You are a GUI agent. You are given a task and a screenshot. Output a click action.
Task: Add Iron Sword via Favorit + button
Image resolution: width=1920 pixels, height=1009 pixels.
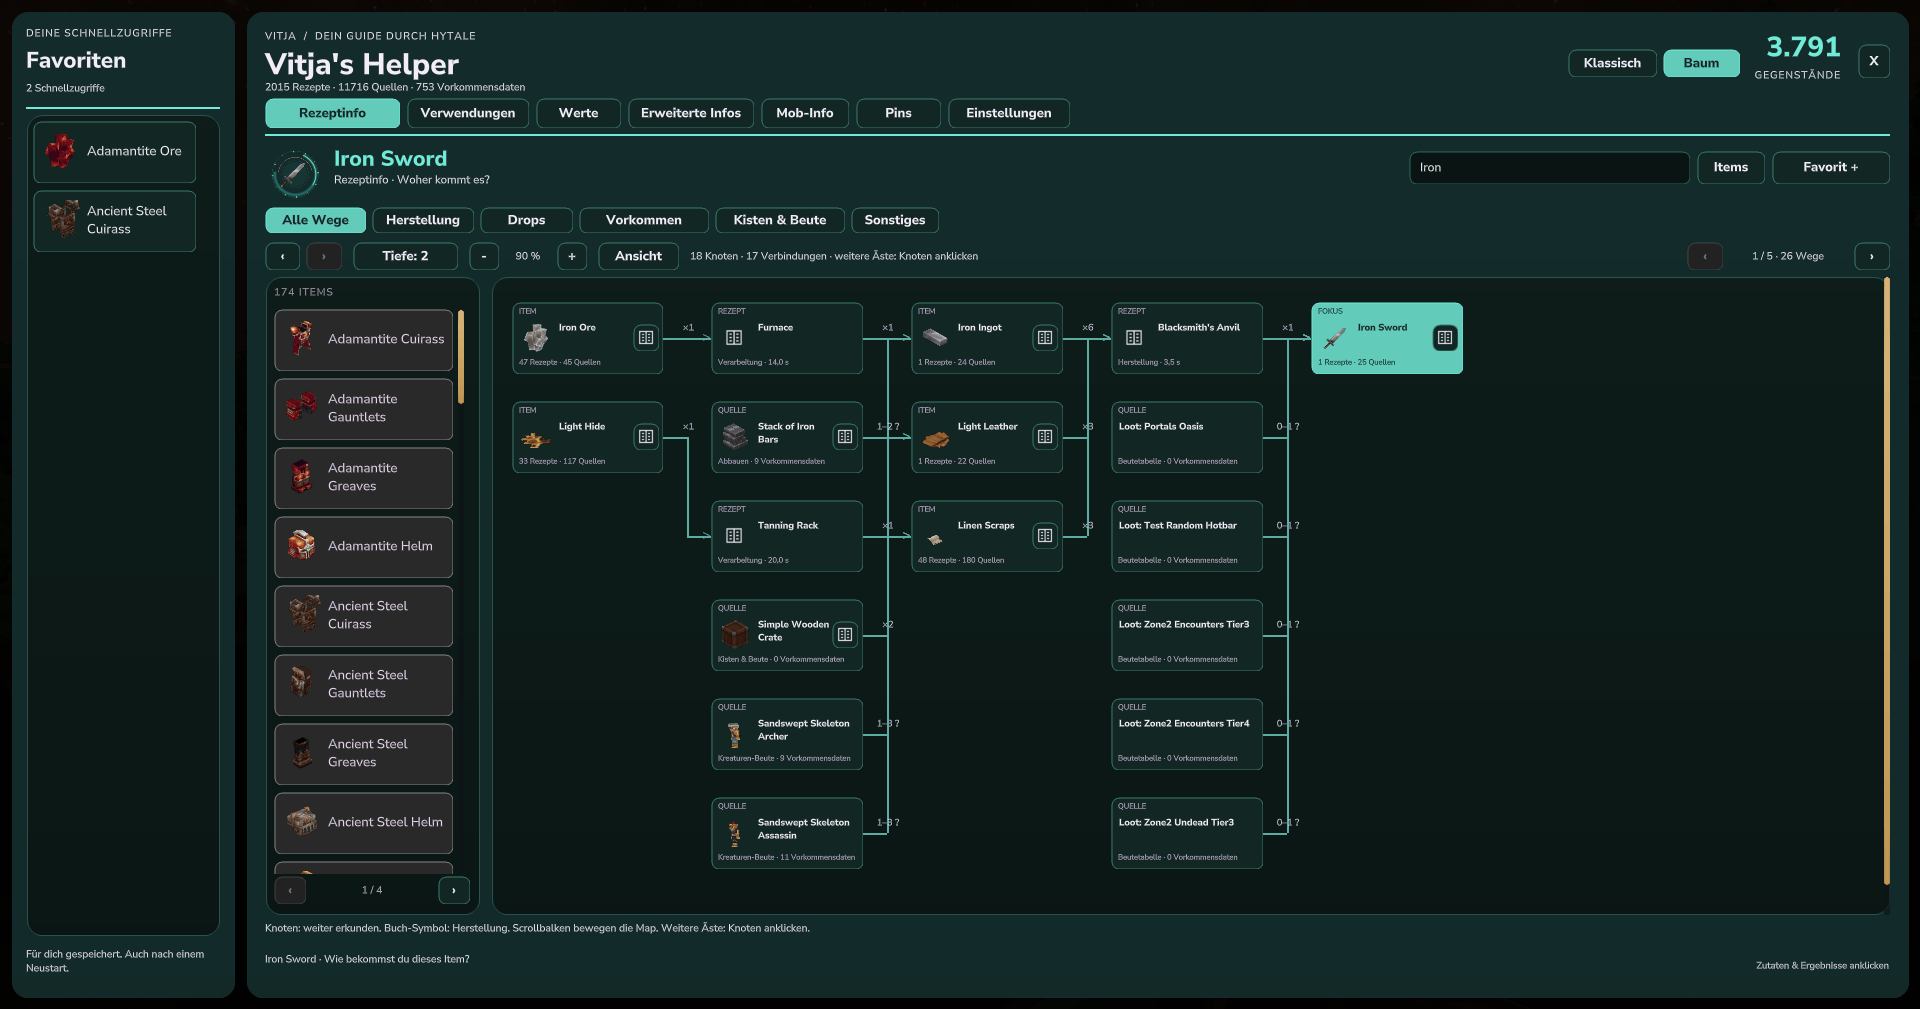pyautogui.click(x=1830, y=167)
